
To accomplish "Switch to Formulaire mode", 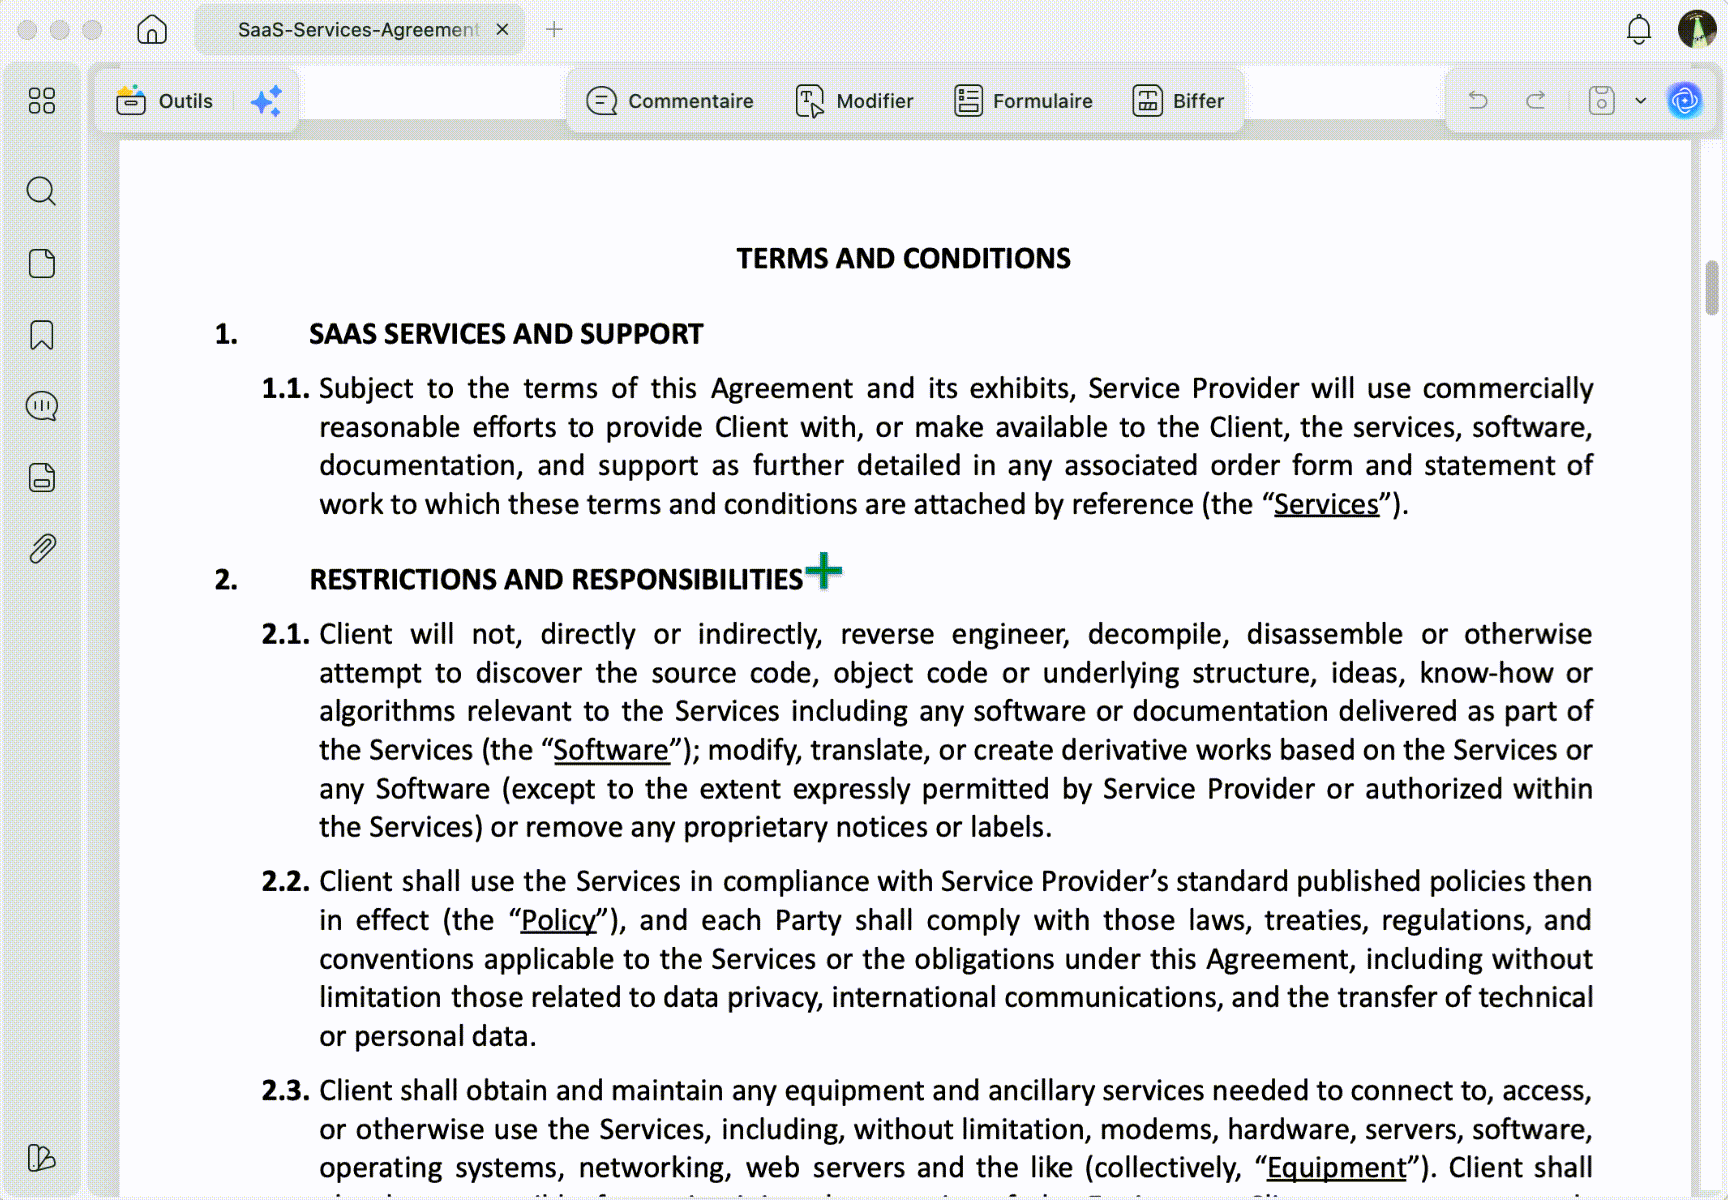I will point(1023,101).
